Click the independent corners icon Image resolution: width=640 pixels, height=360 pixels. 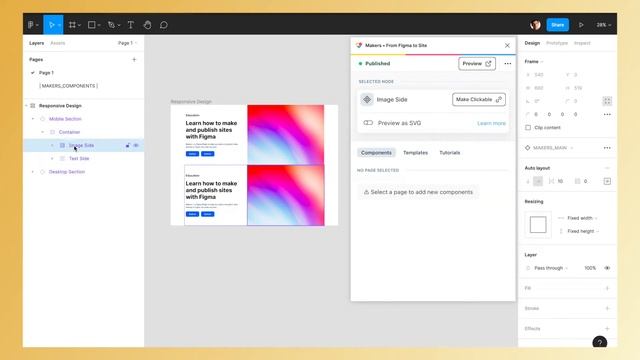607,101
